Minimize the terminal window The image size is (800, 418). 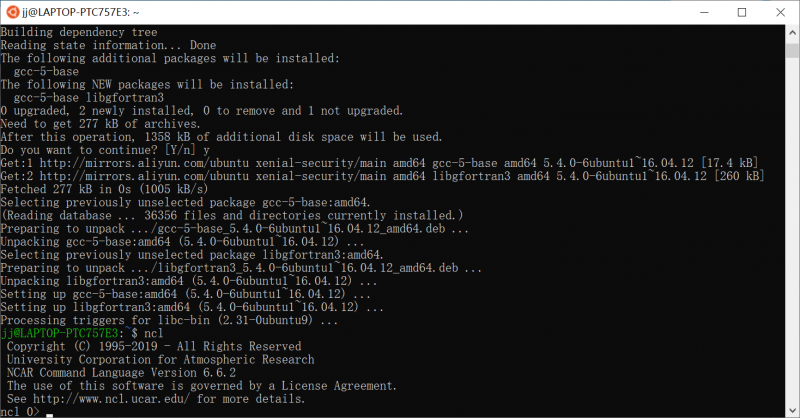(x=695, y=12)
